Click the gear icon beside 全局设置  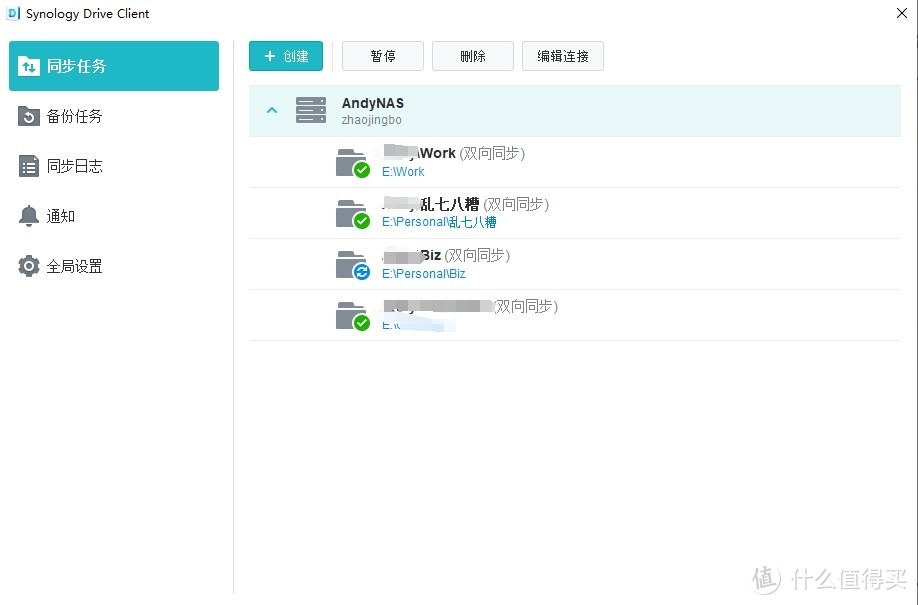pos(29,266)
